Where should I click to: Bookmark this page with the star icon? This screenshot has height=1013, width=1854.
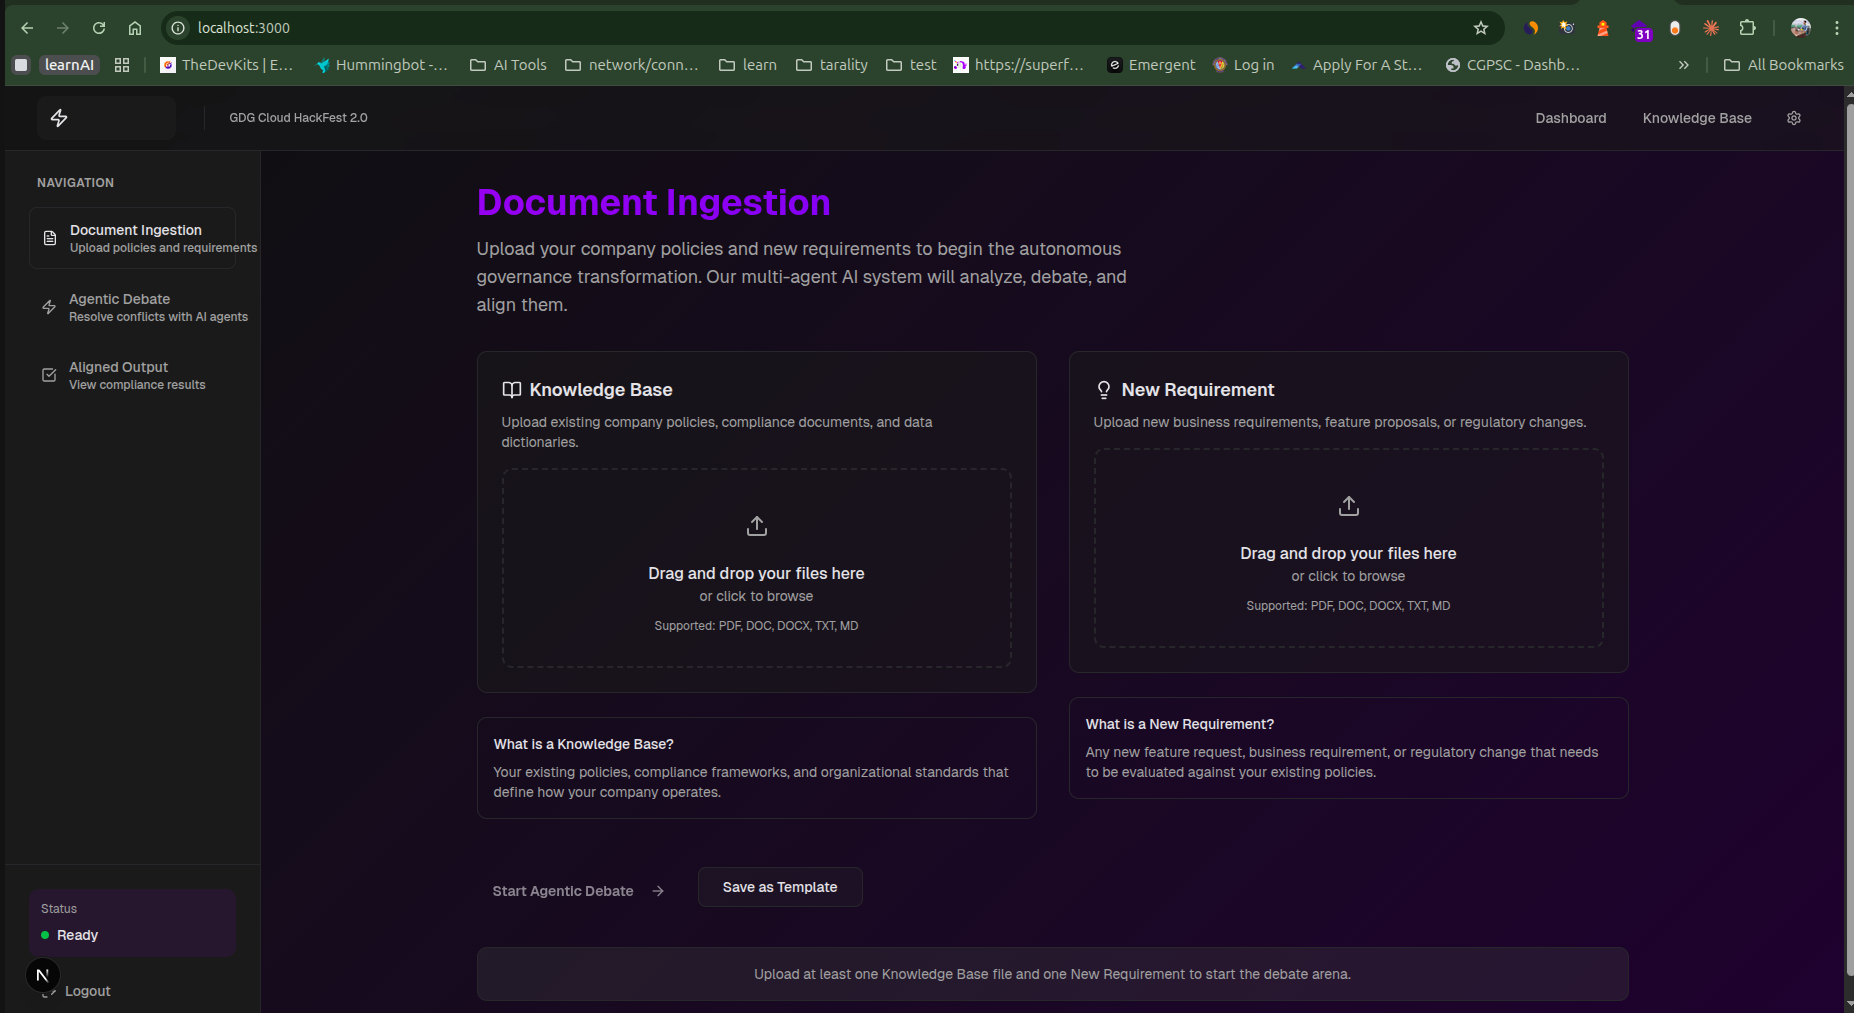(1481, 28)
